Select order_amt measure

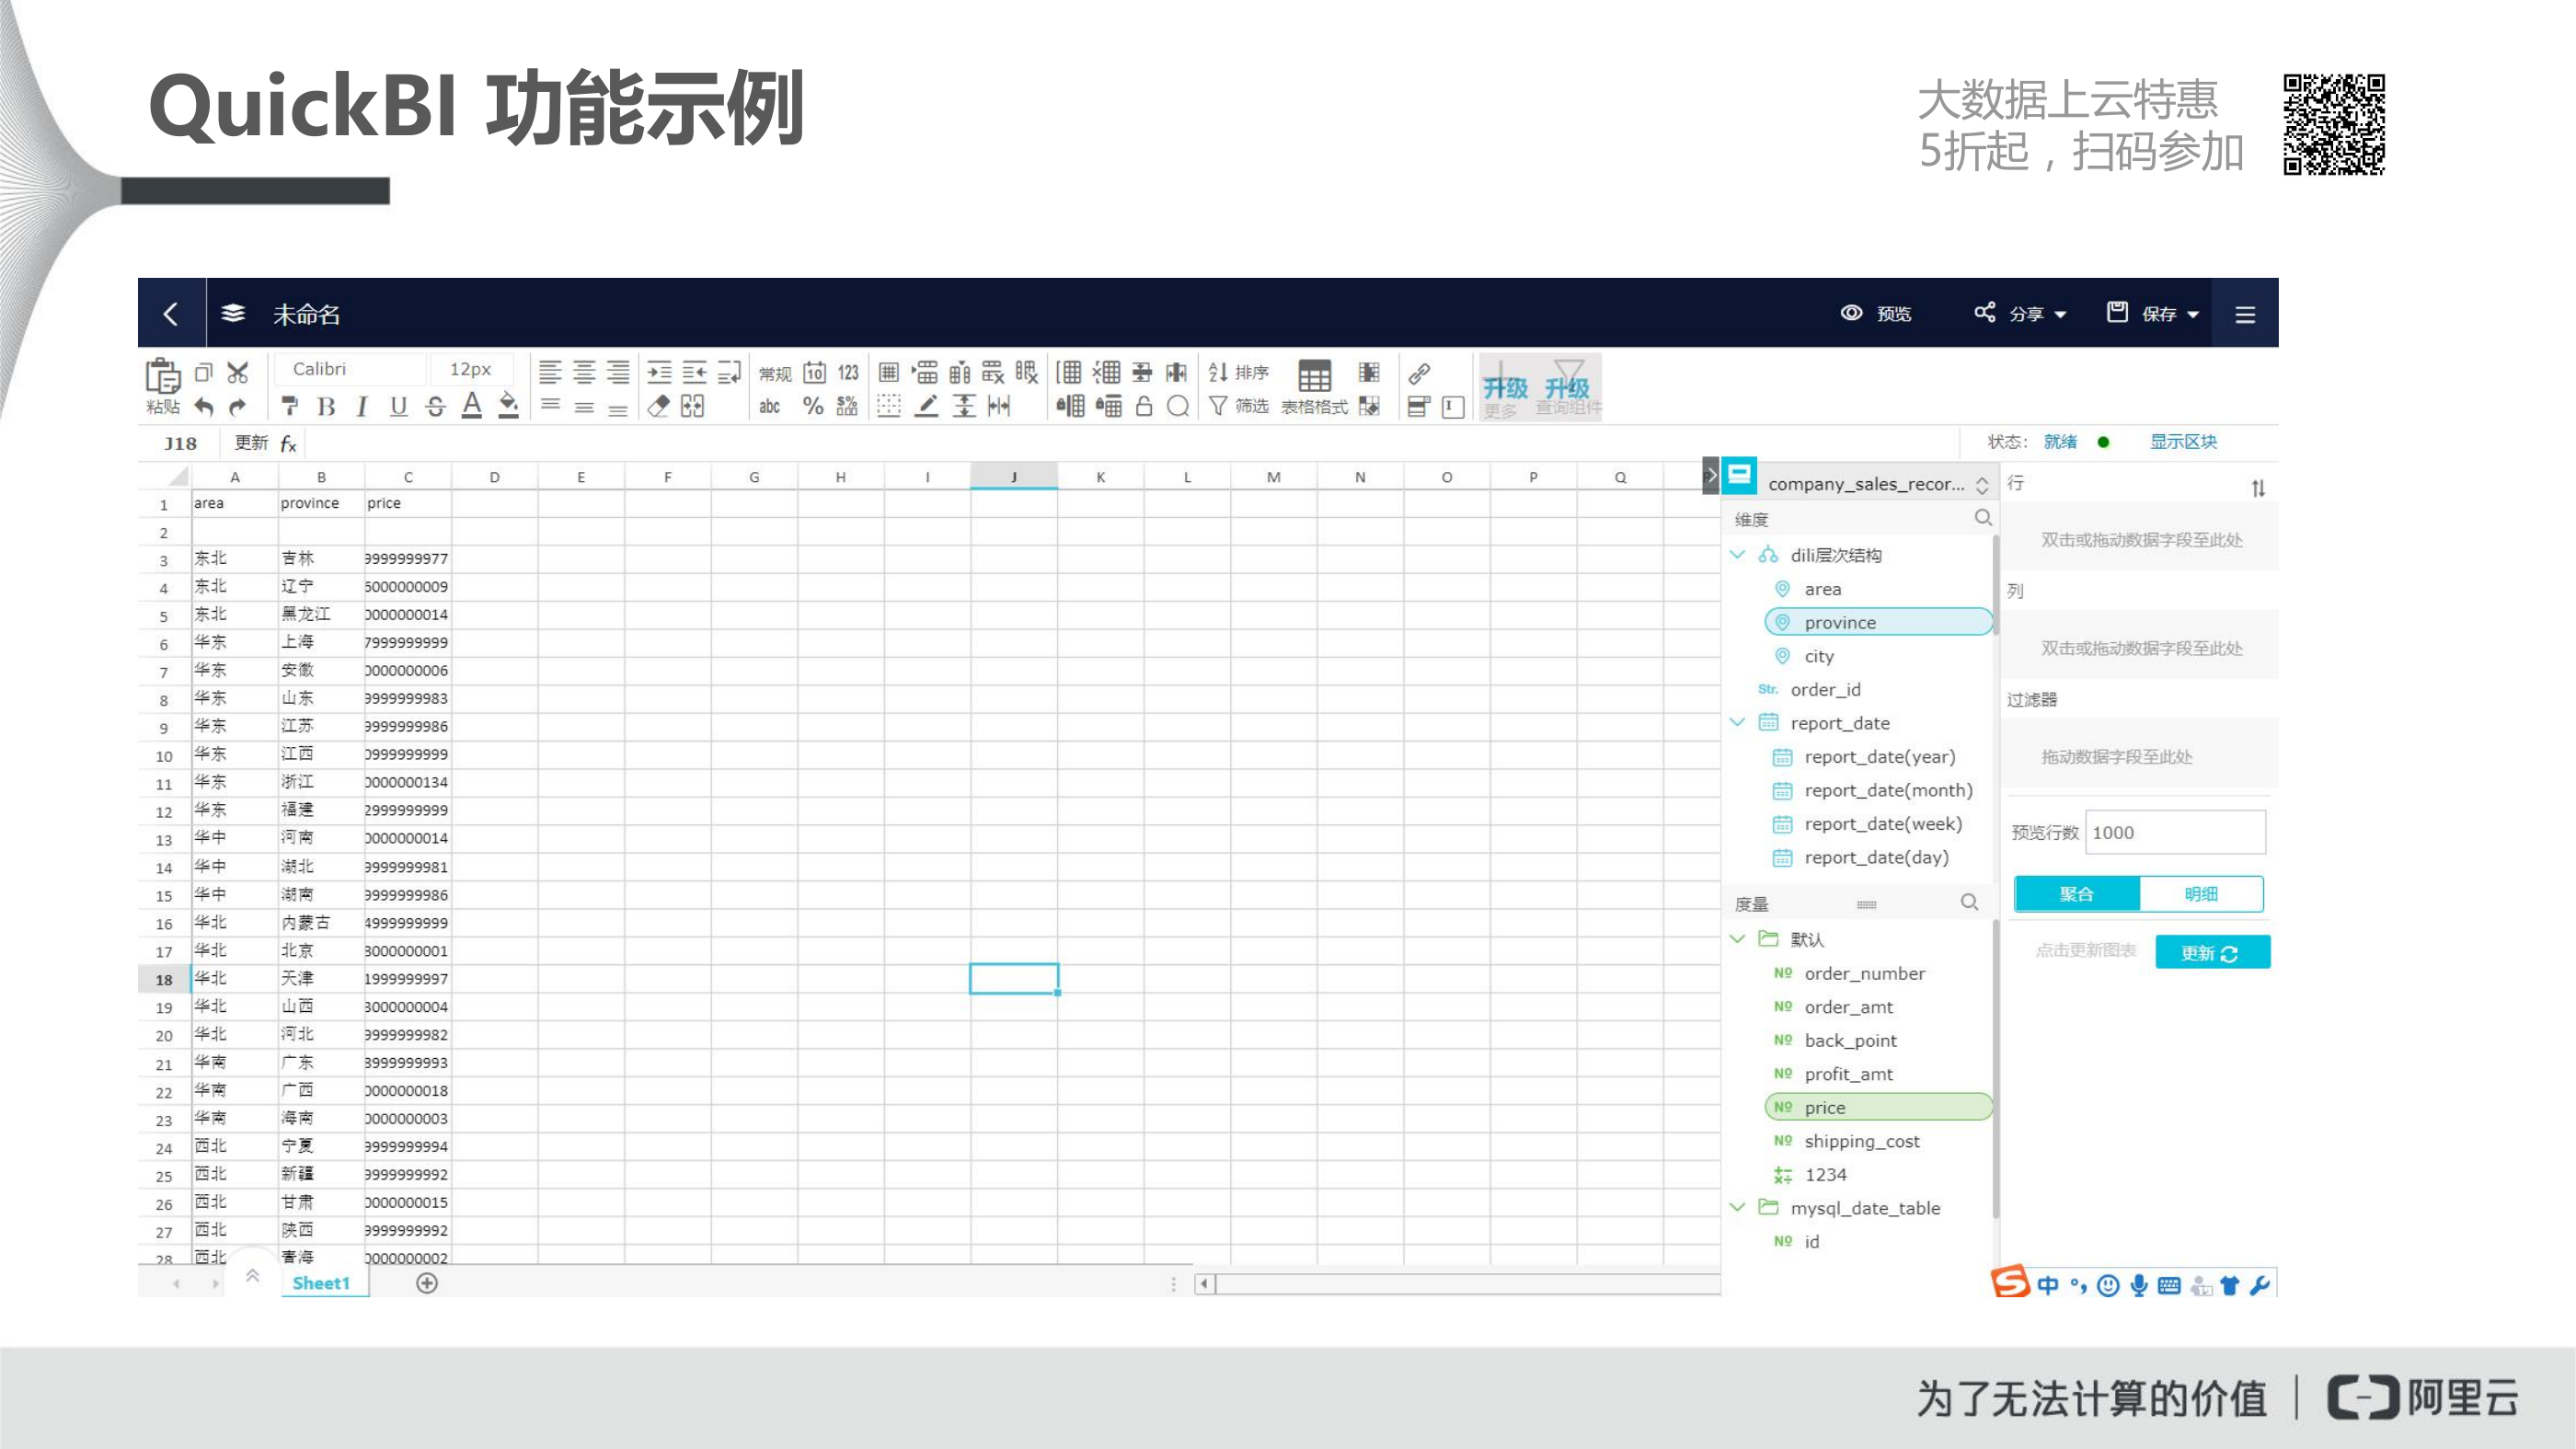1848,1007
